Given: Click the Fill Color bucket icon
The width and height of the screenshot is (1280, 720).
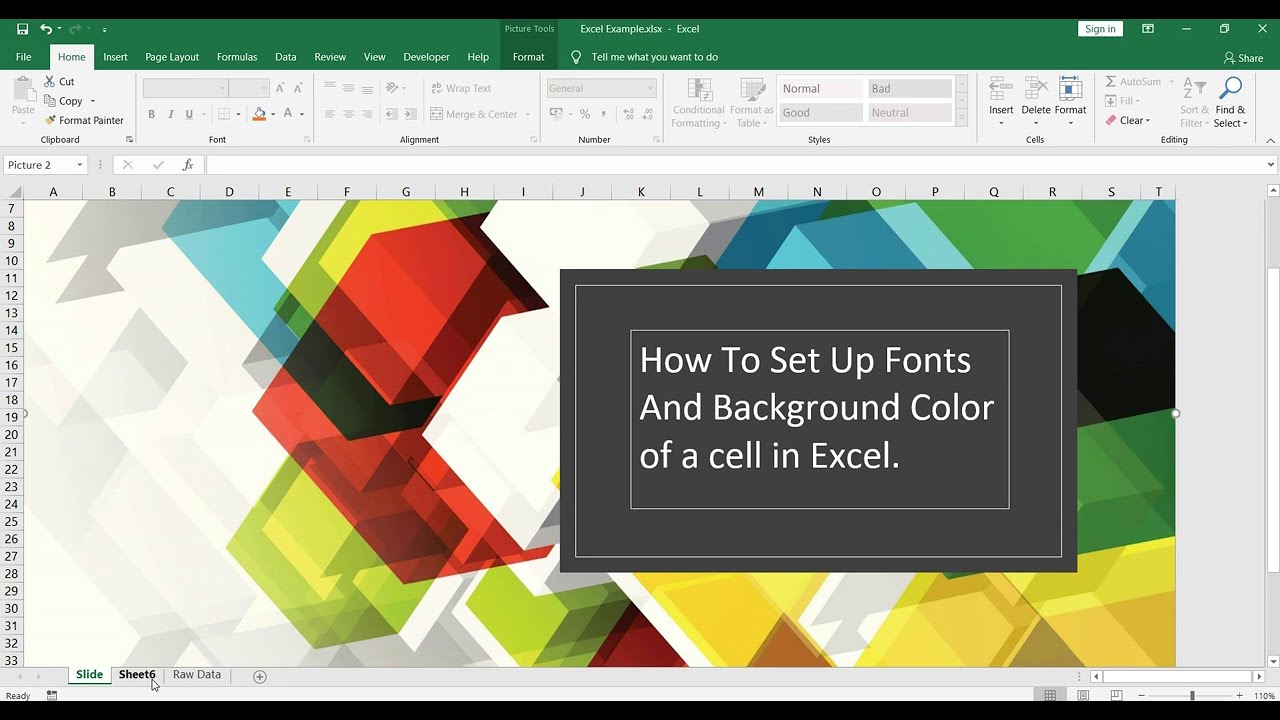Looking at the screenshot, I should coord(259,114).
